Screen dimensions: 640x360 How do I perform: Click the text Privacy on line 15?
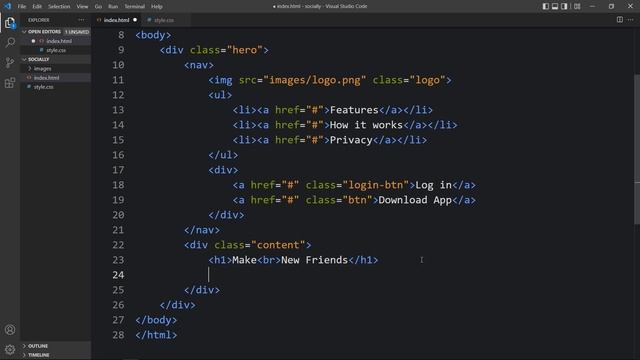click(x=351, y=140)
